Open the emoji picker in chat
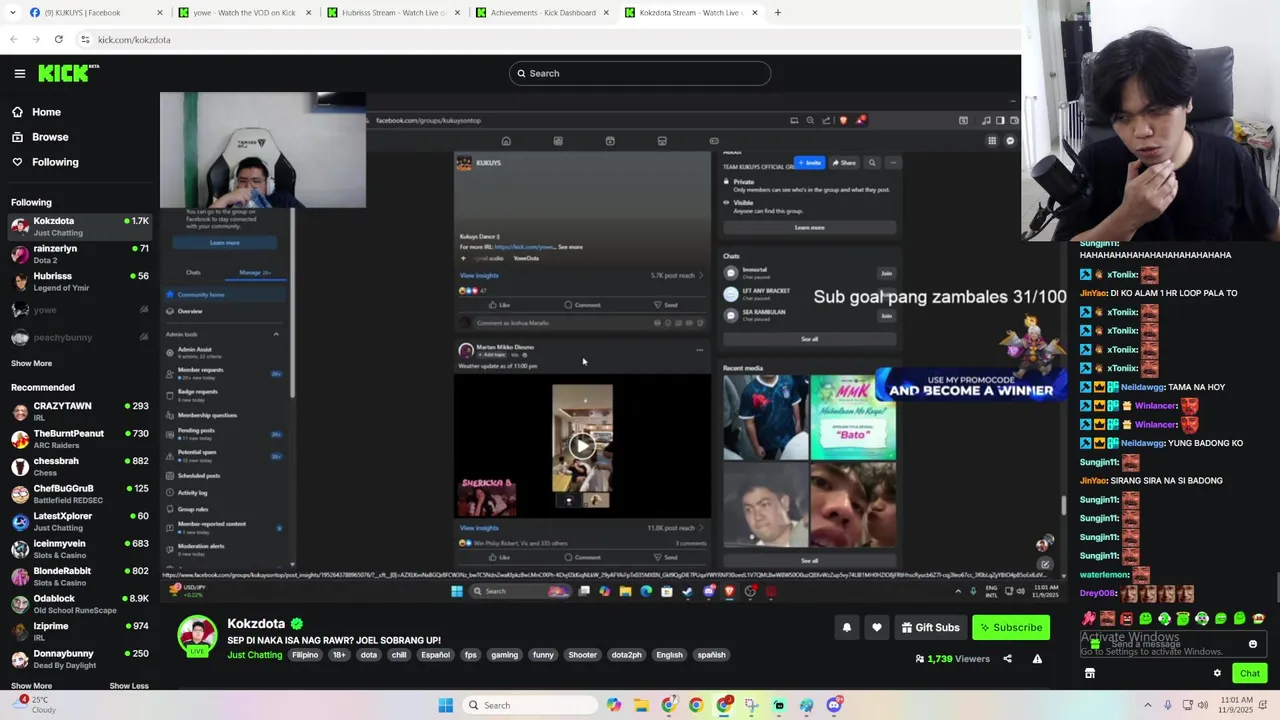The image size is (1280, 720). click(x=1252, y=644)
